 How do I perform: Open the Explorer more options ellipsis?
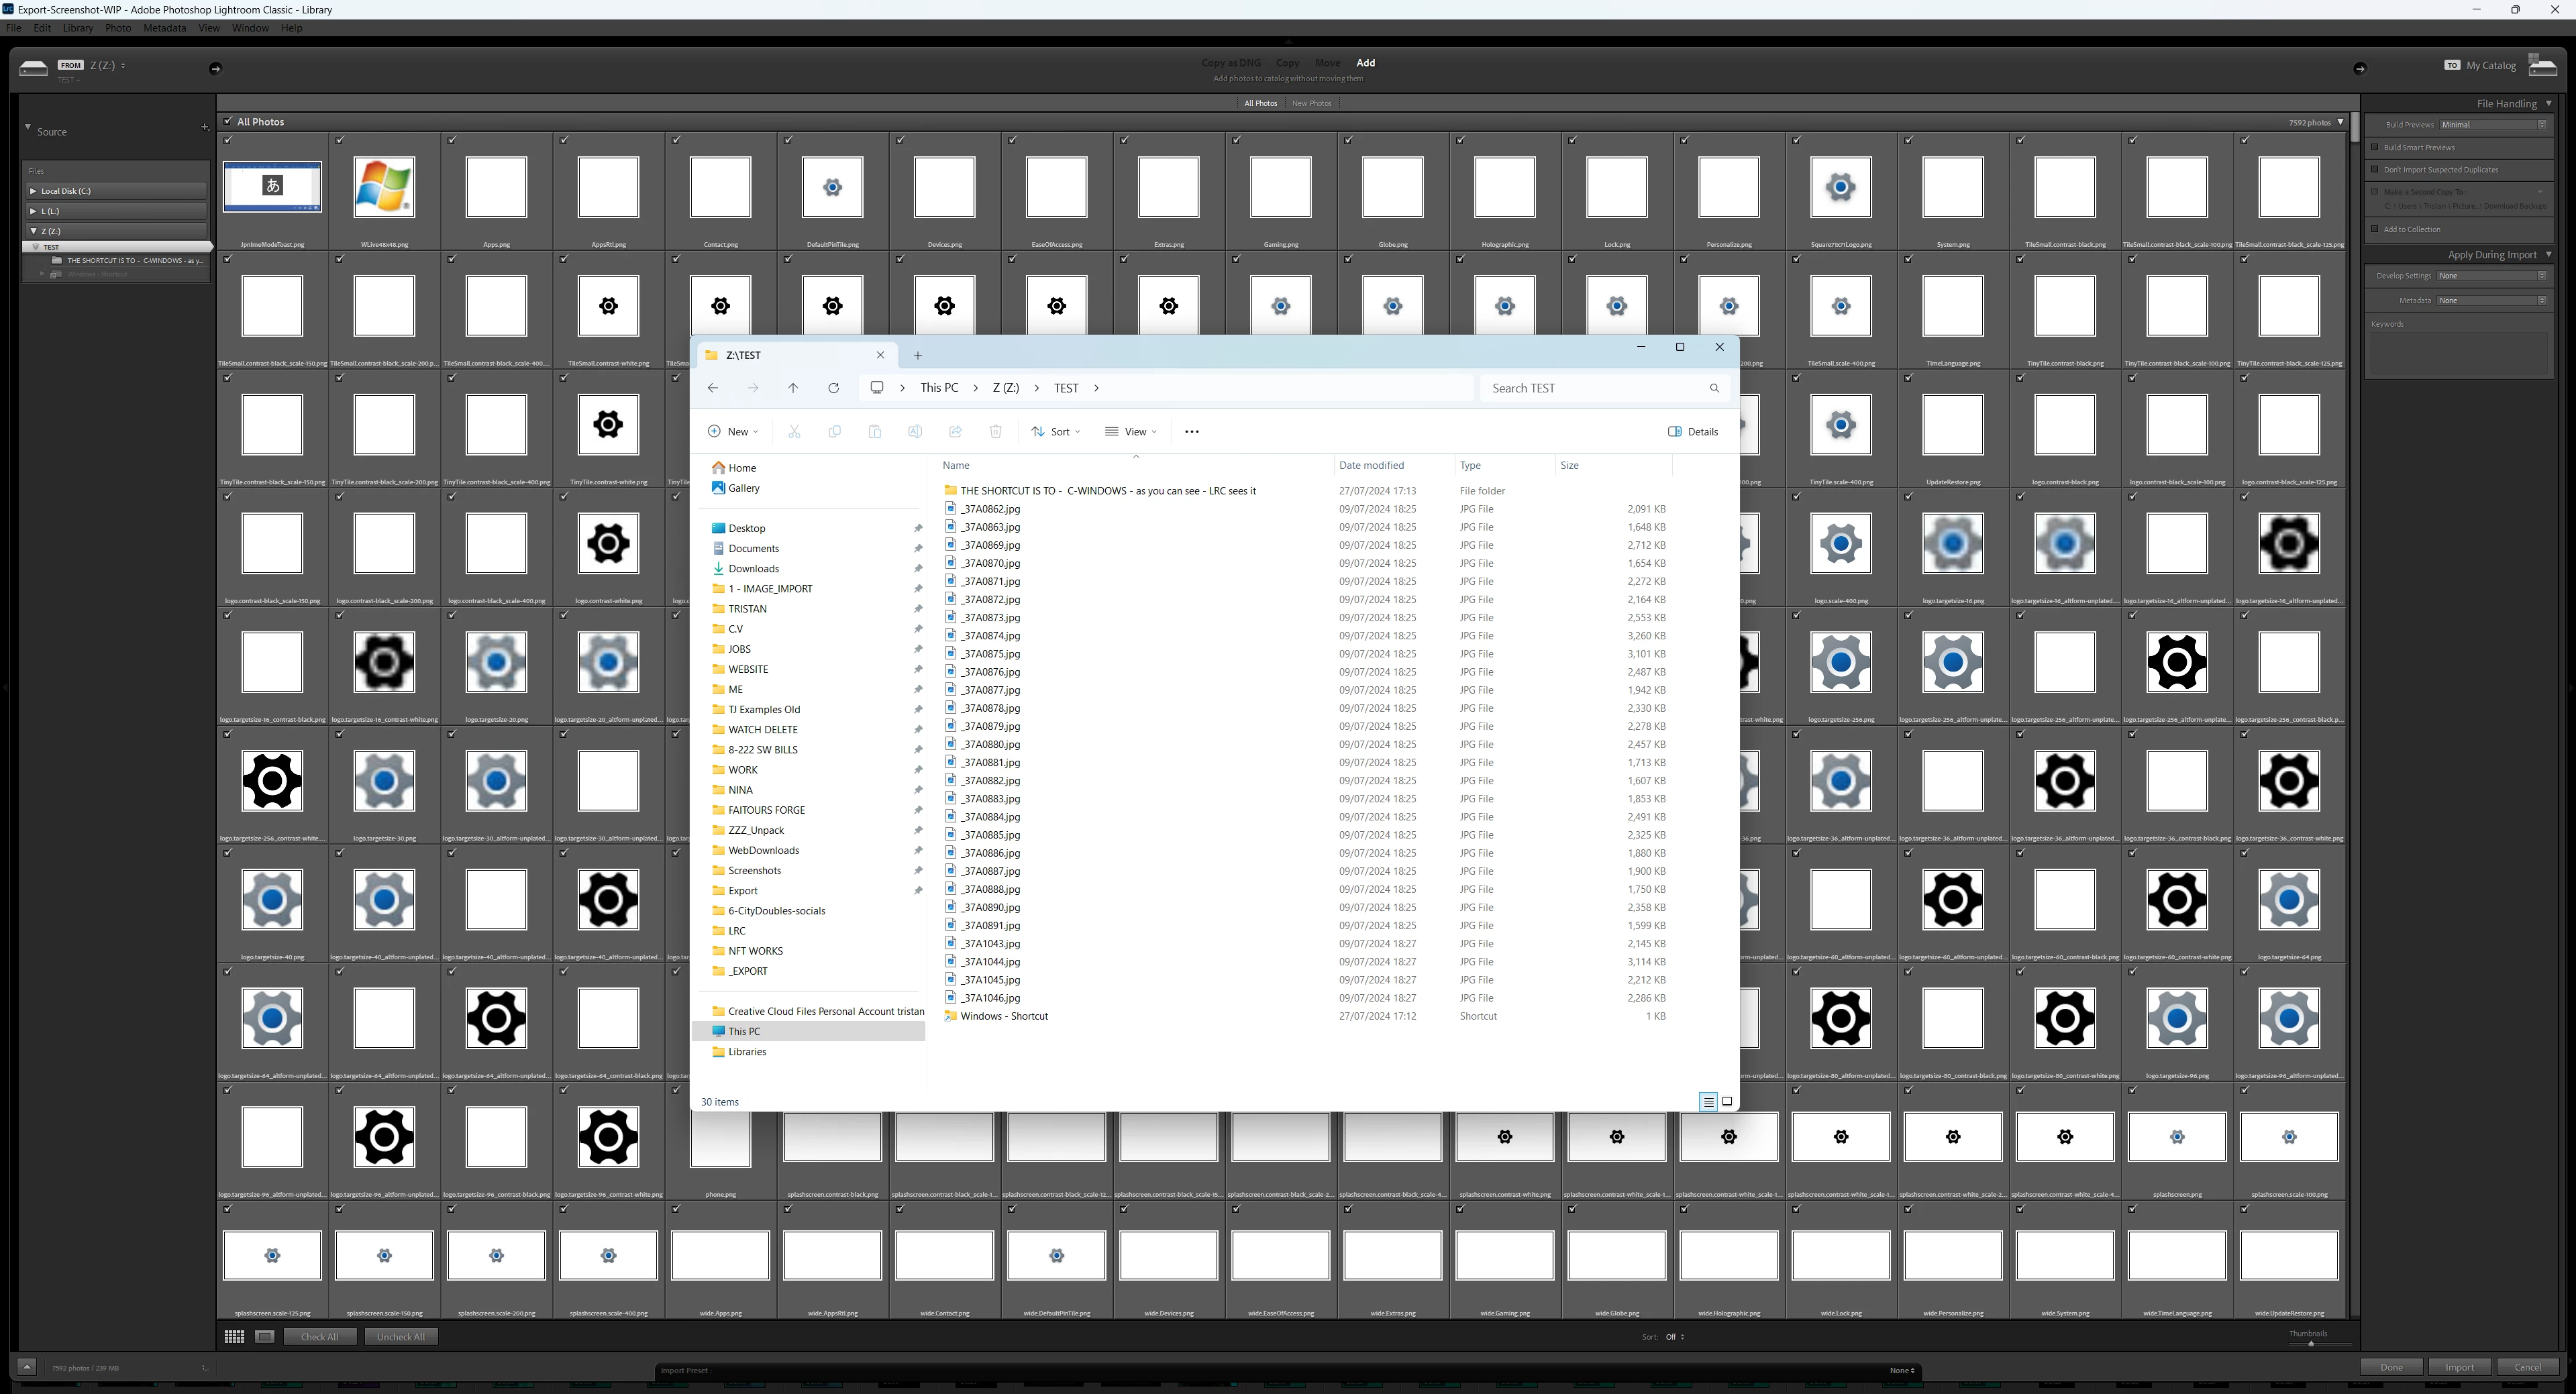[1191, 432]
